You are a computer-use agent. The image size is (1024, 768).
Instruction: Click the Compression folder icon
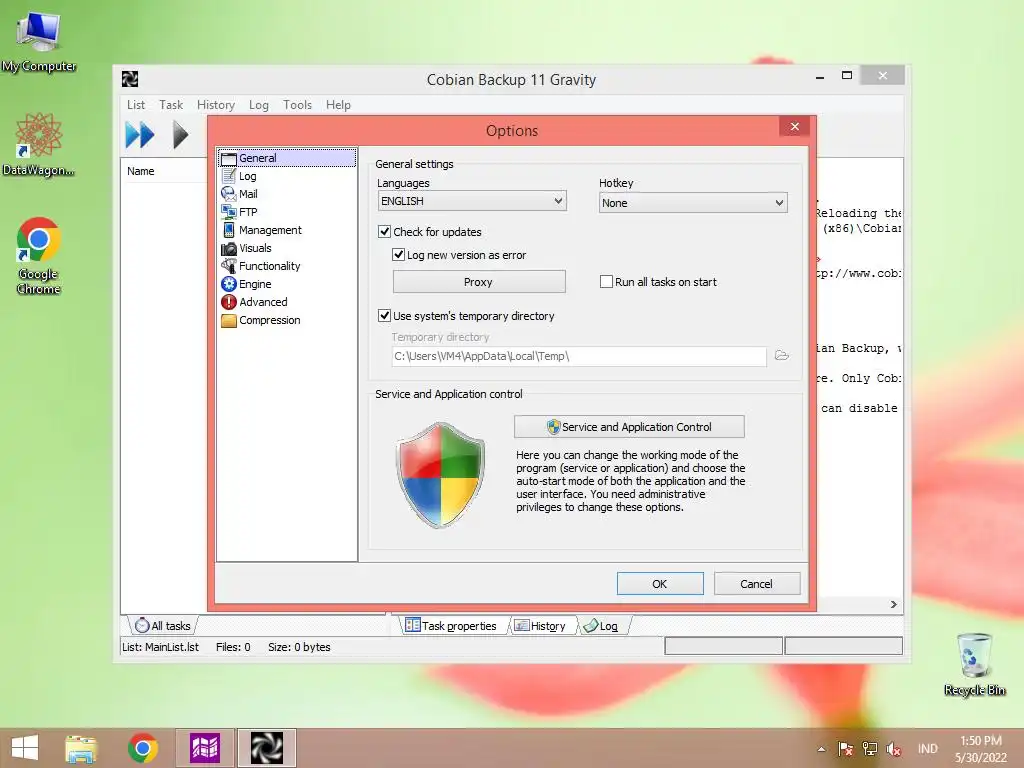(x=229, y=320)
